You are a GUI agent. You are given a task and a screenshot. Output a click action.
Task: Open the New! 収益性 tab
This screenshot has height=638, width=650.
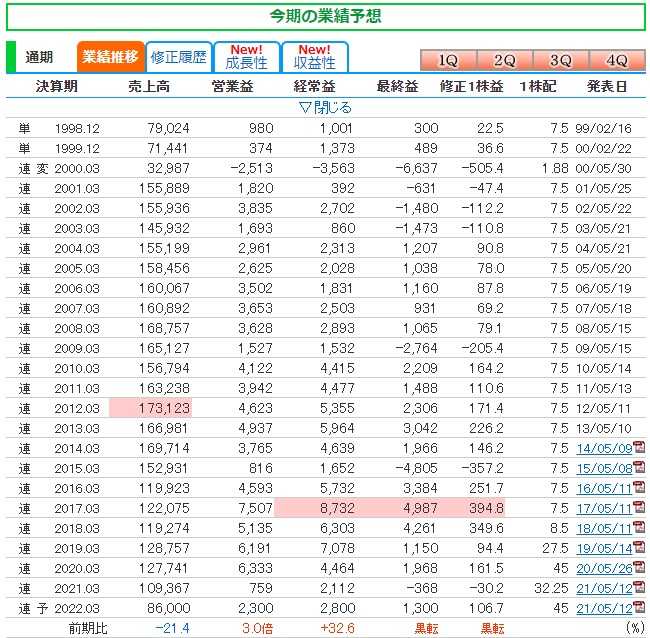(314, 57)
